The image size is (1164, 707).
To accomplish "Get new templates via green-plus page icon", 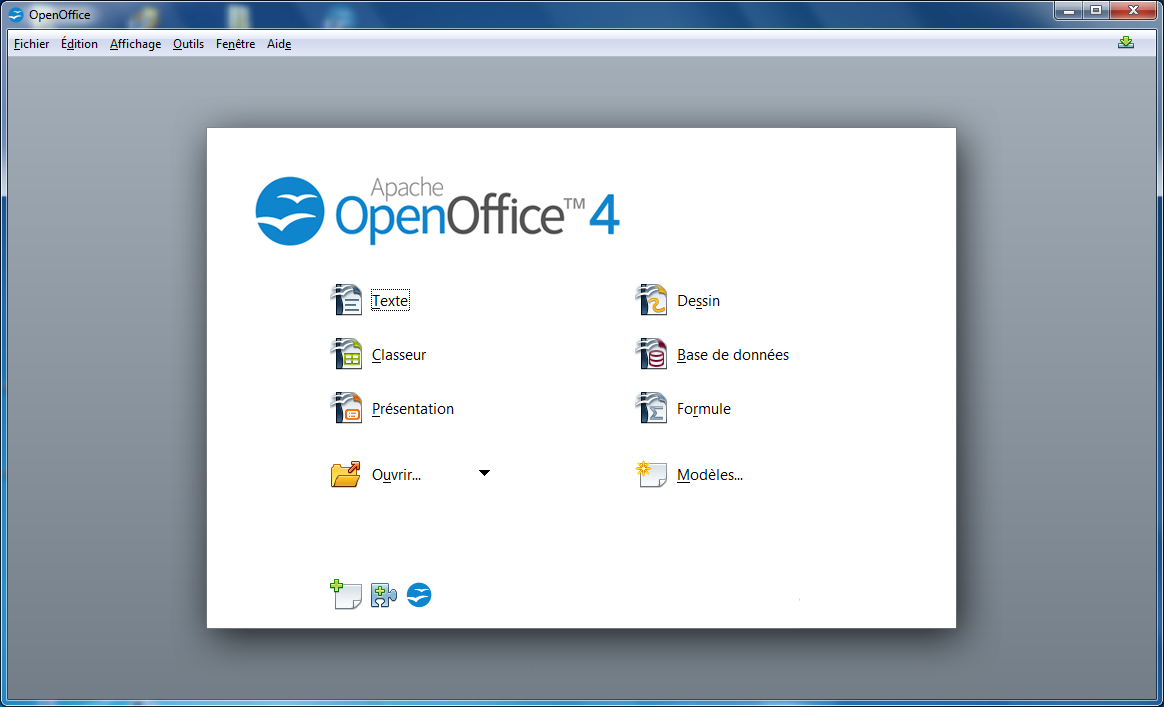I will (345, 595).
